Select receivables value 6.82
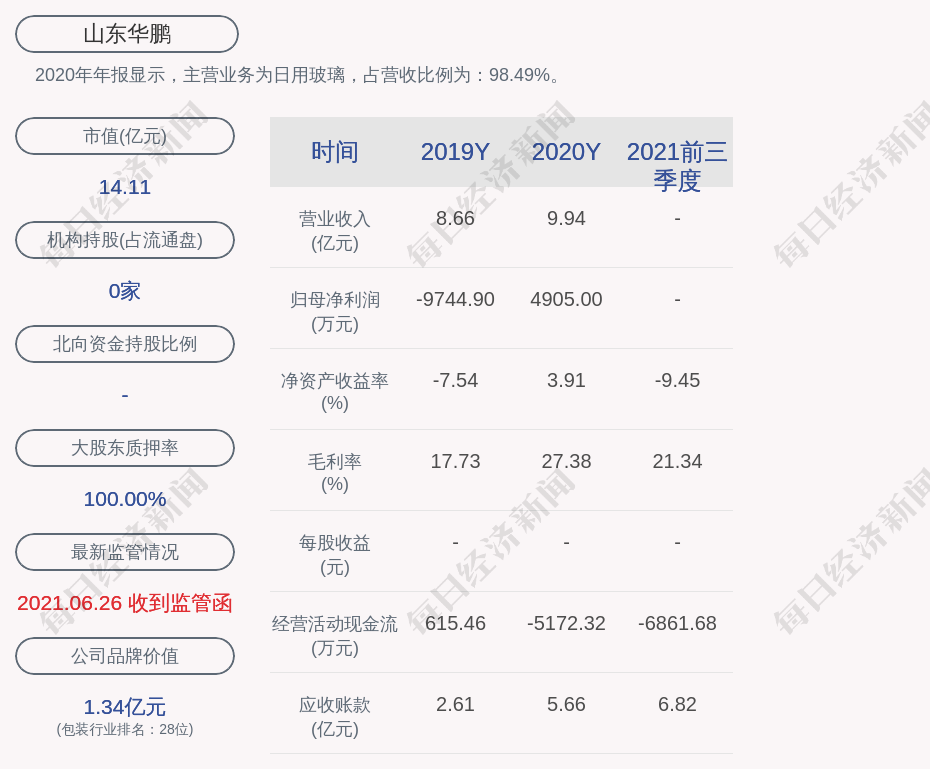The image size is (930, 769). 677,704
